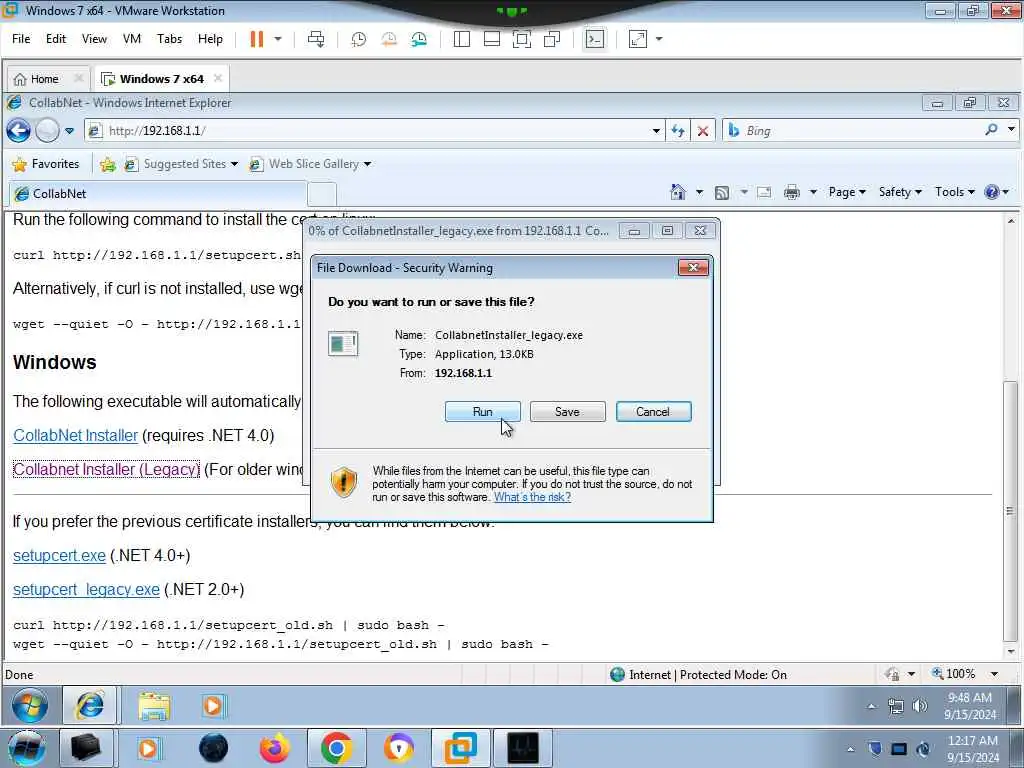Screen dimensions: 1024x768
Task: Open the Safety menu dropdown
Action: pyautogui.click(x=900, y=192)
